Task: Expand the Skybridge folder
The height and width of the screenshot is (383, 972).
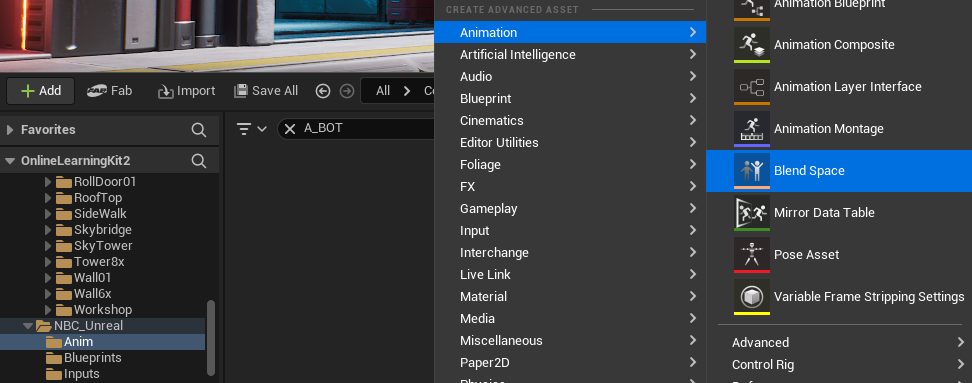Action: 48,230
